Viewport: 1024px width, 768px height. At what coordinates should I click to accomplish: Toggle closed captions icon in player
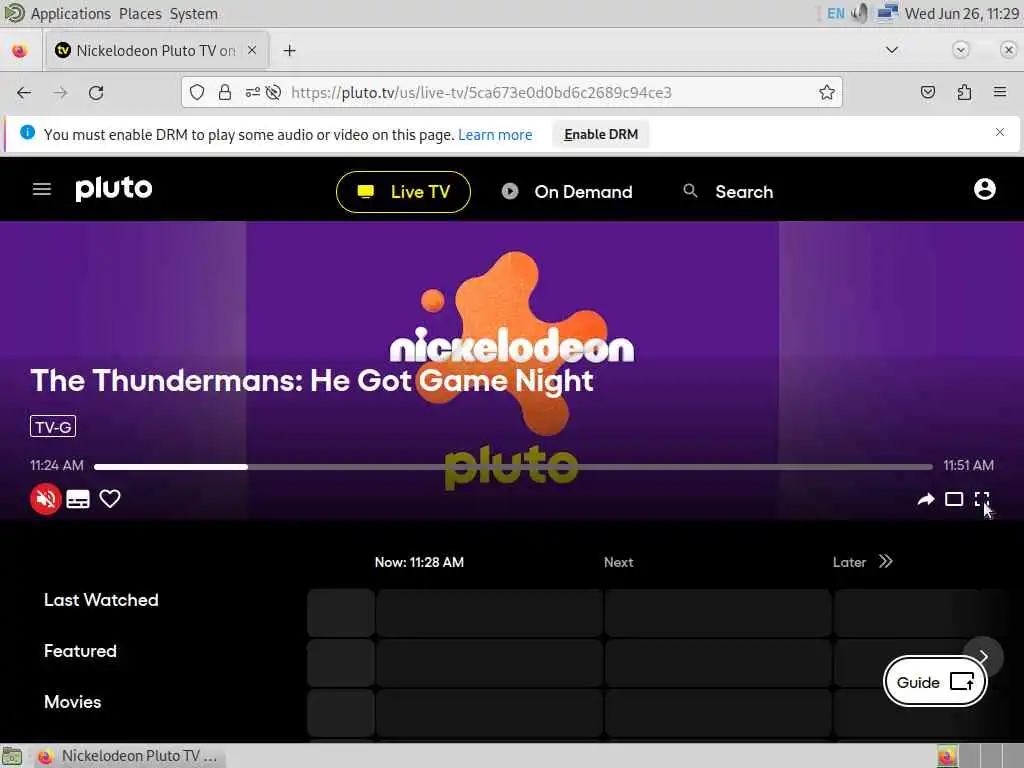point(78,499)
